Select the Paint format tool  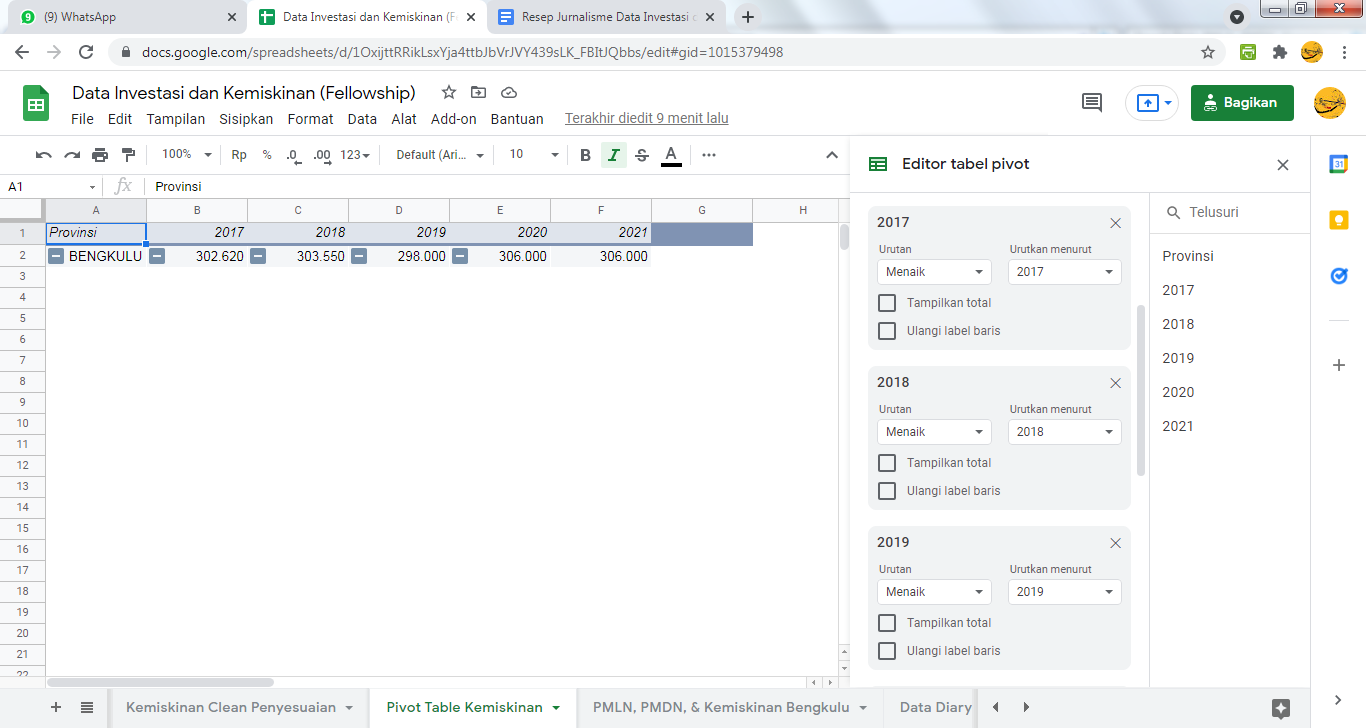pyautogui.click(x=128, y=155)
